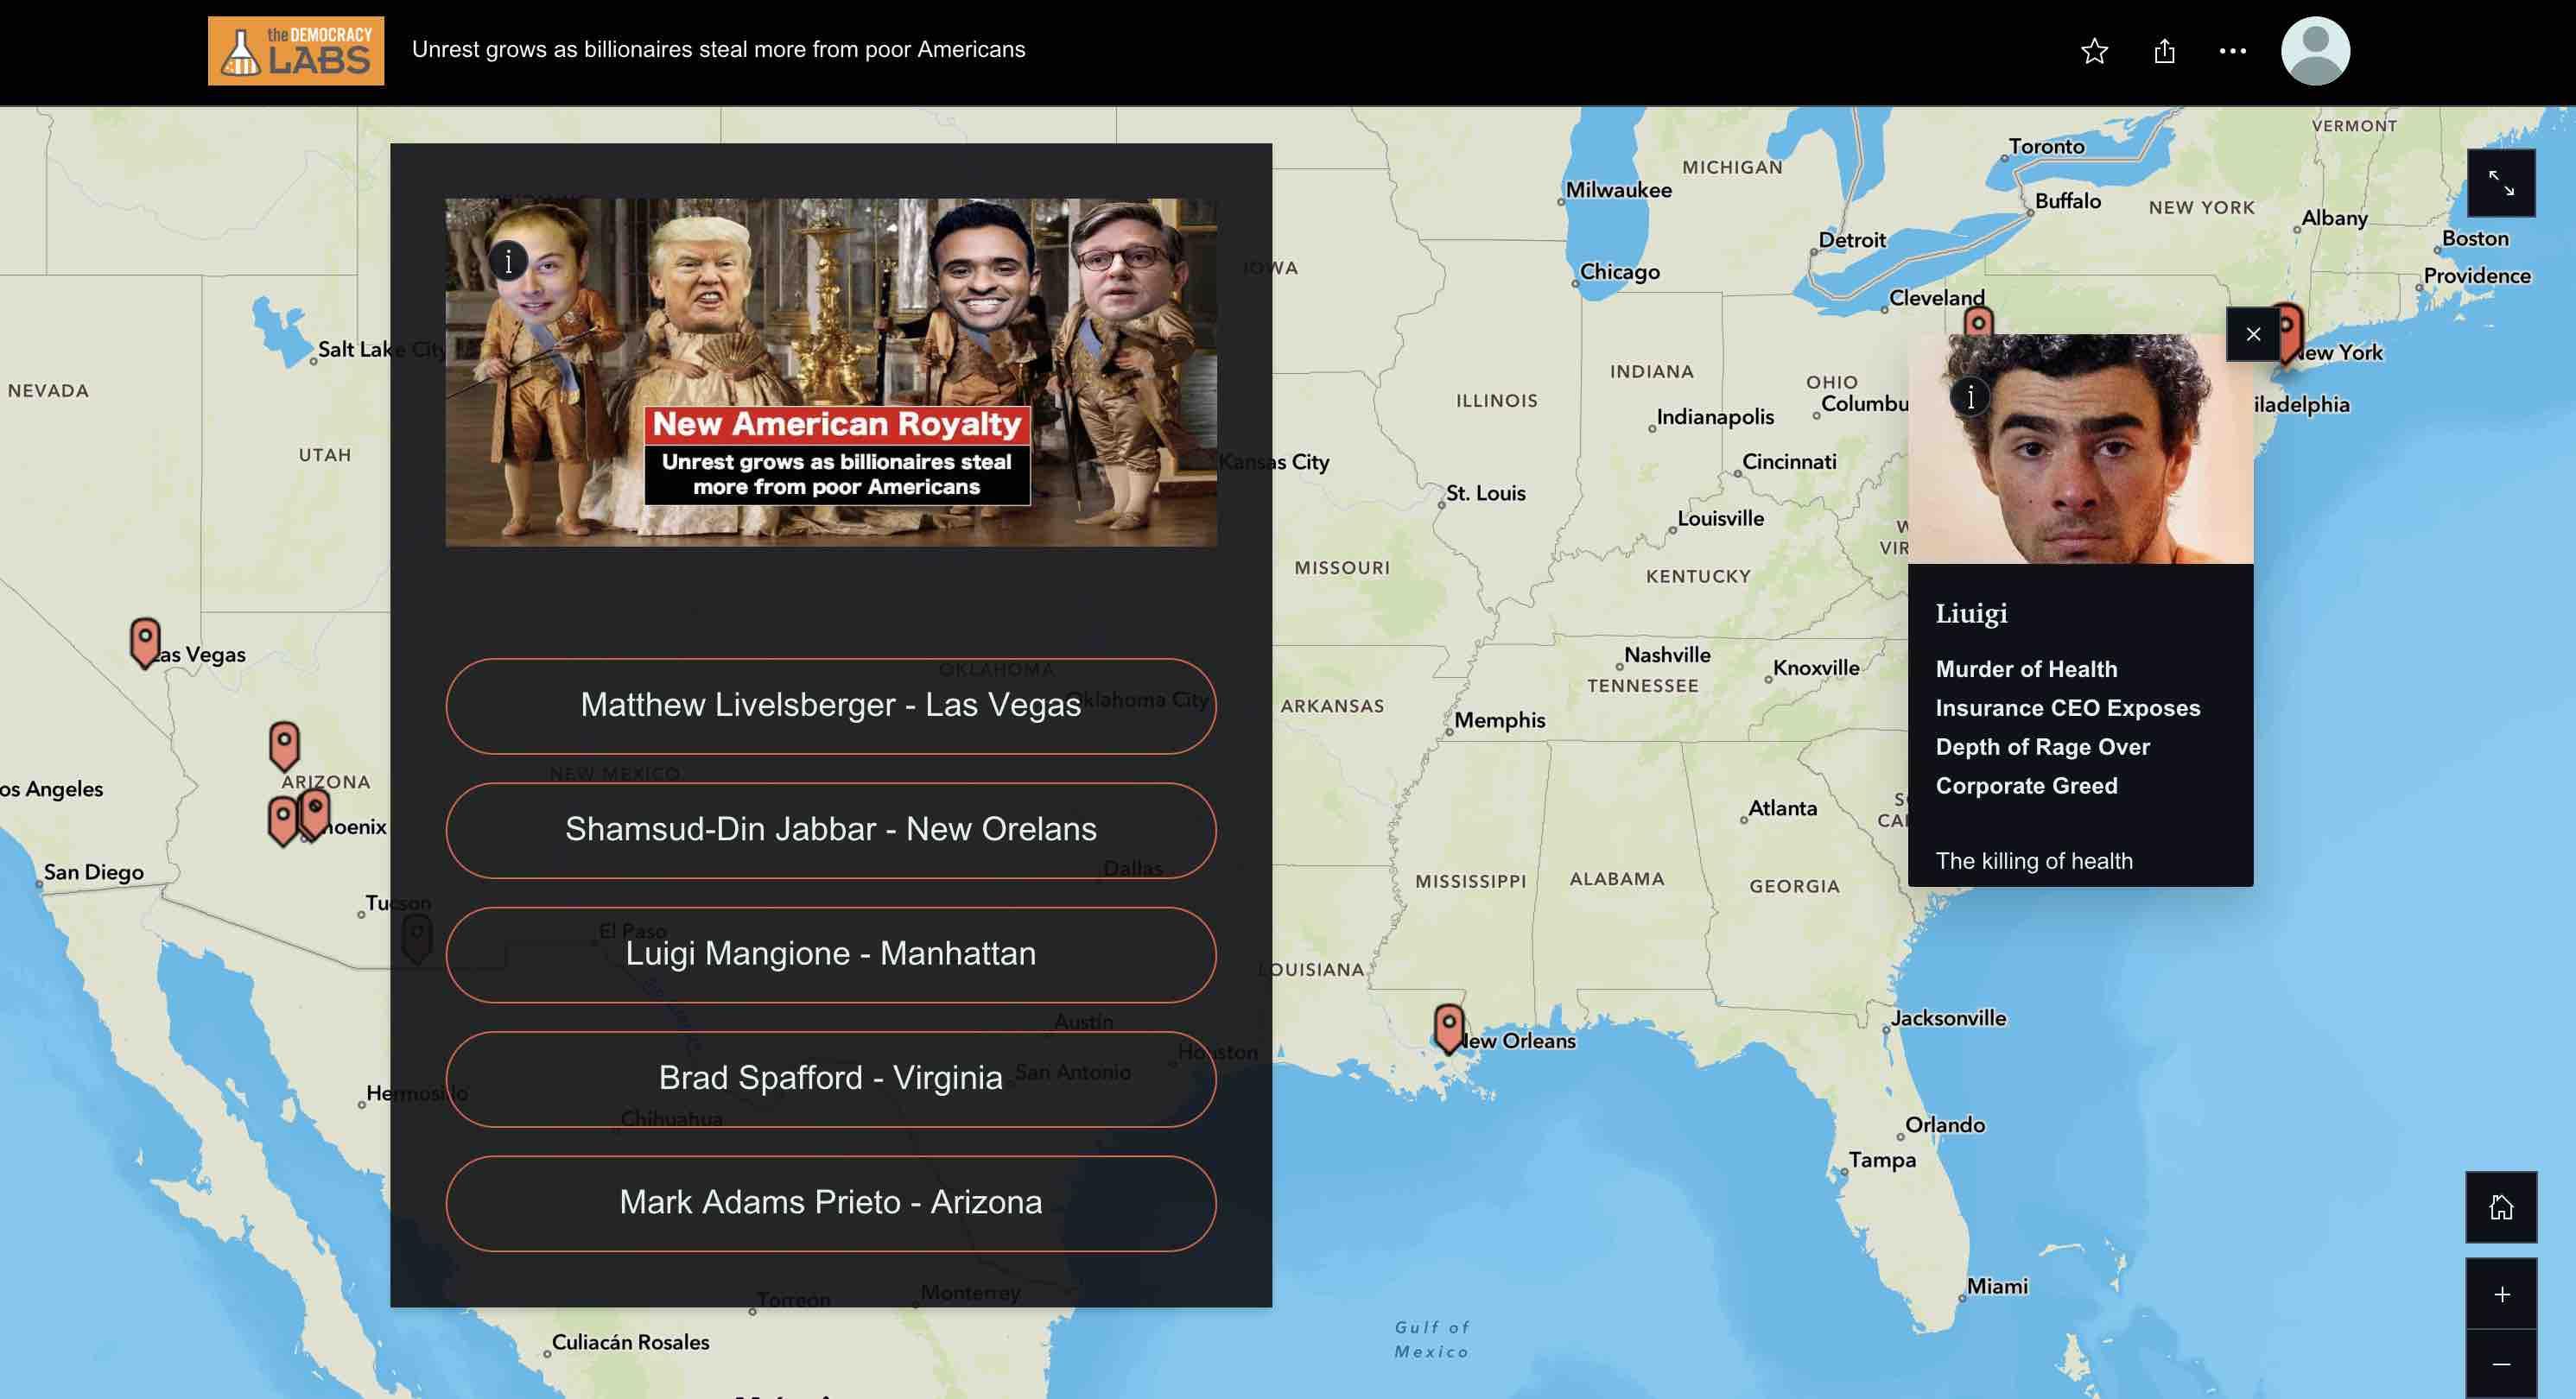This screenshot has height=1399, width=2576.
Task: Click the Boston city label
Action: click(2475, 238)
